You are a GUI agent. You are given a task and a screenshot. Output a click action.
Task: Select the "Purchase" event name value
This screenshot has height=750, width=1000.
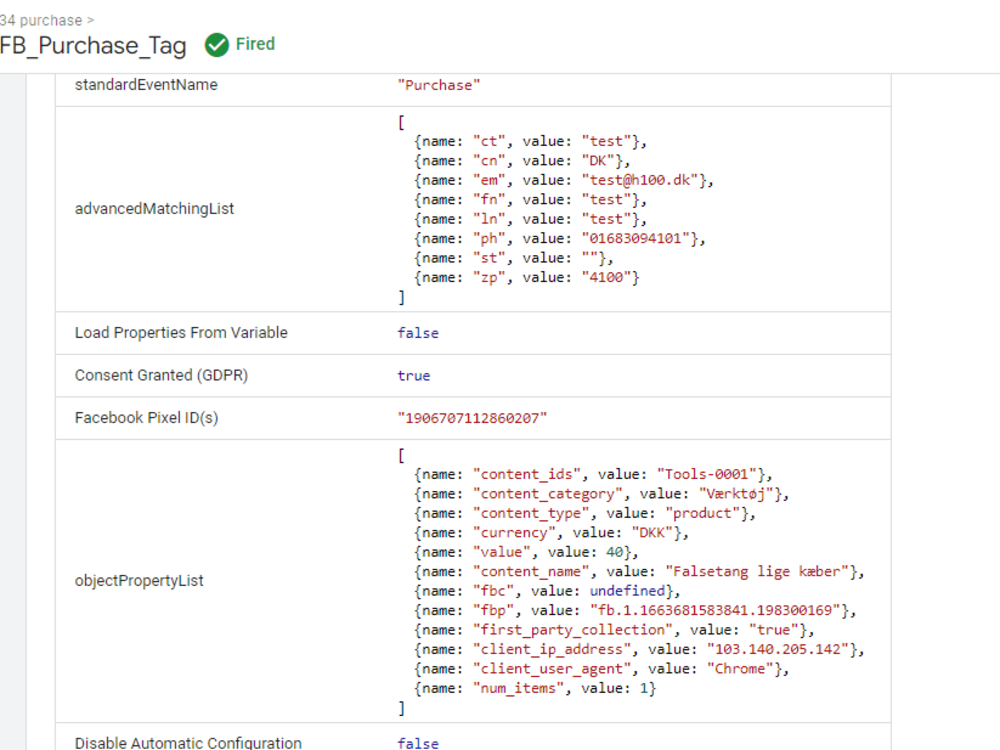point(439,85)
